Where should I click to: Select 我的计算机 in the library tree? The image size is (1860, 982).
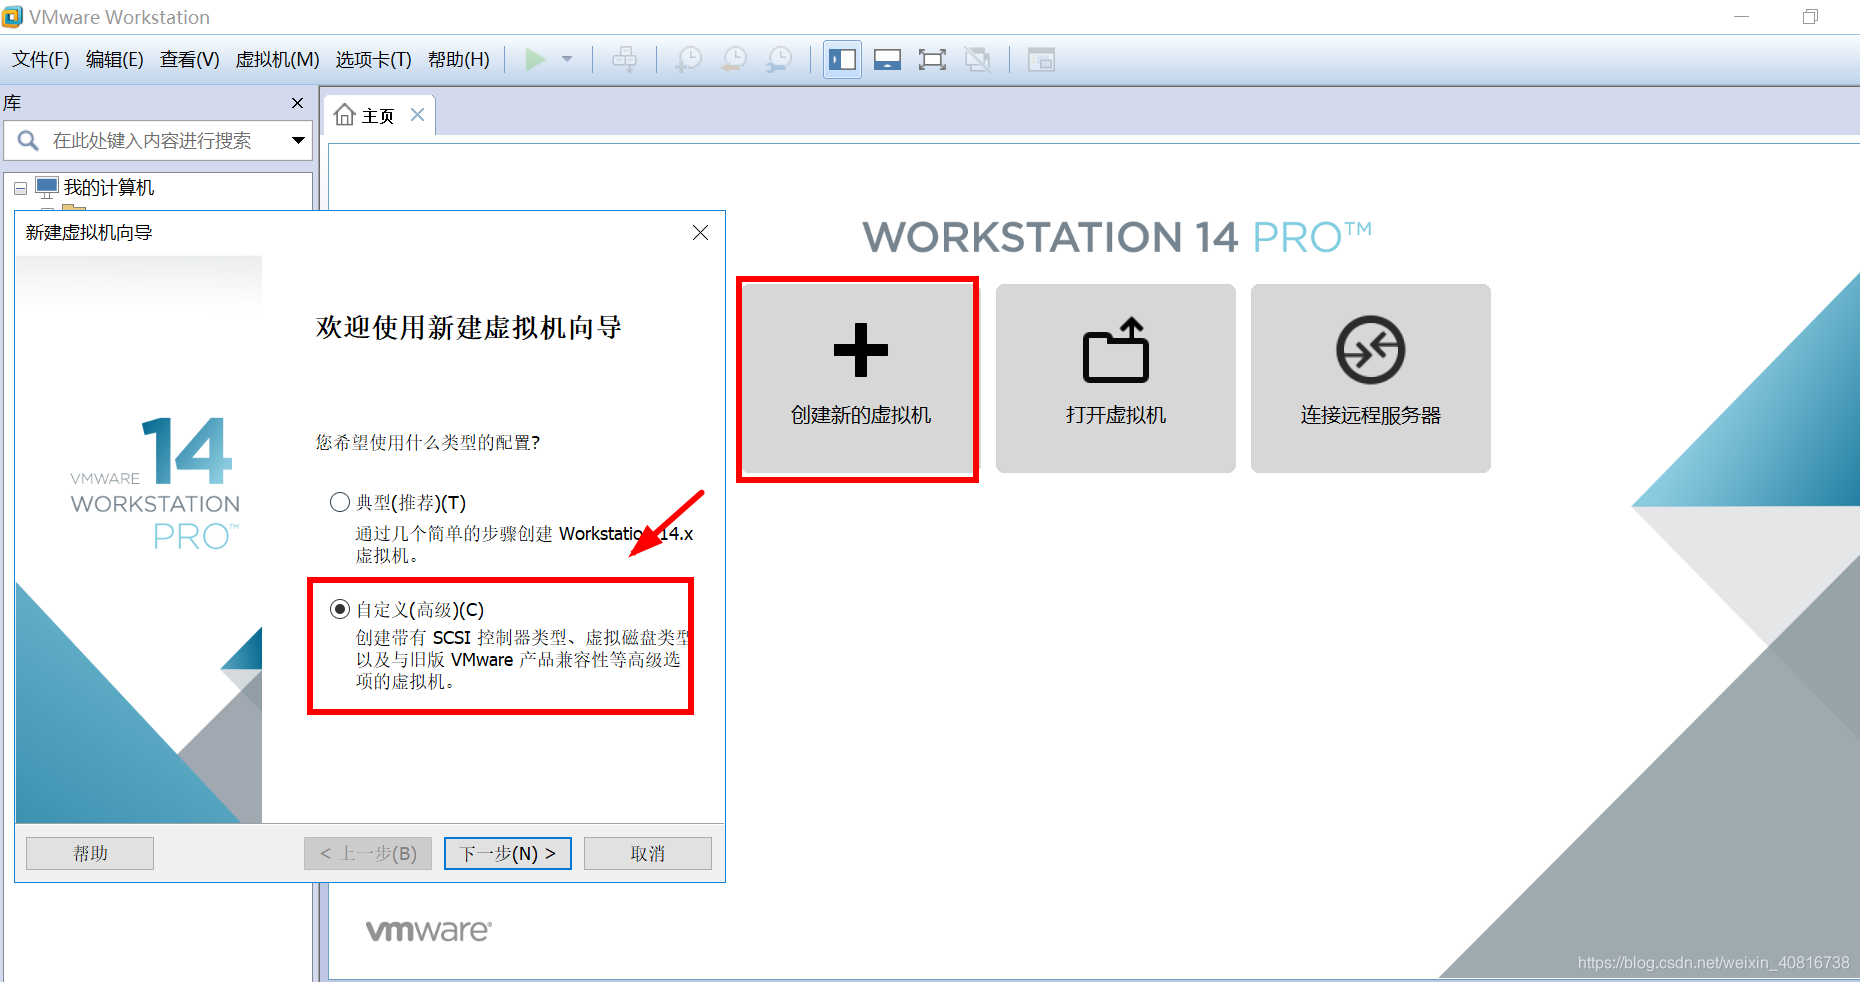(109, 188)
